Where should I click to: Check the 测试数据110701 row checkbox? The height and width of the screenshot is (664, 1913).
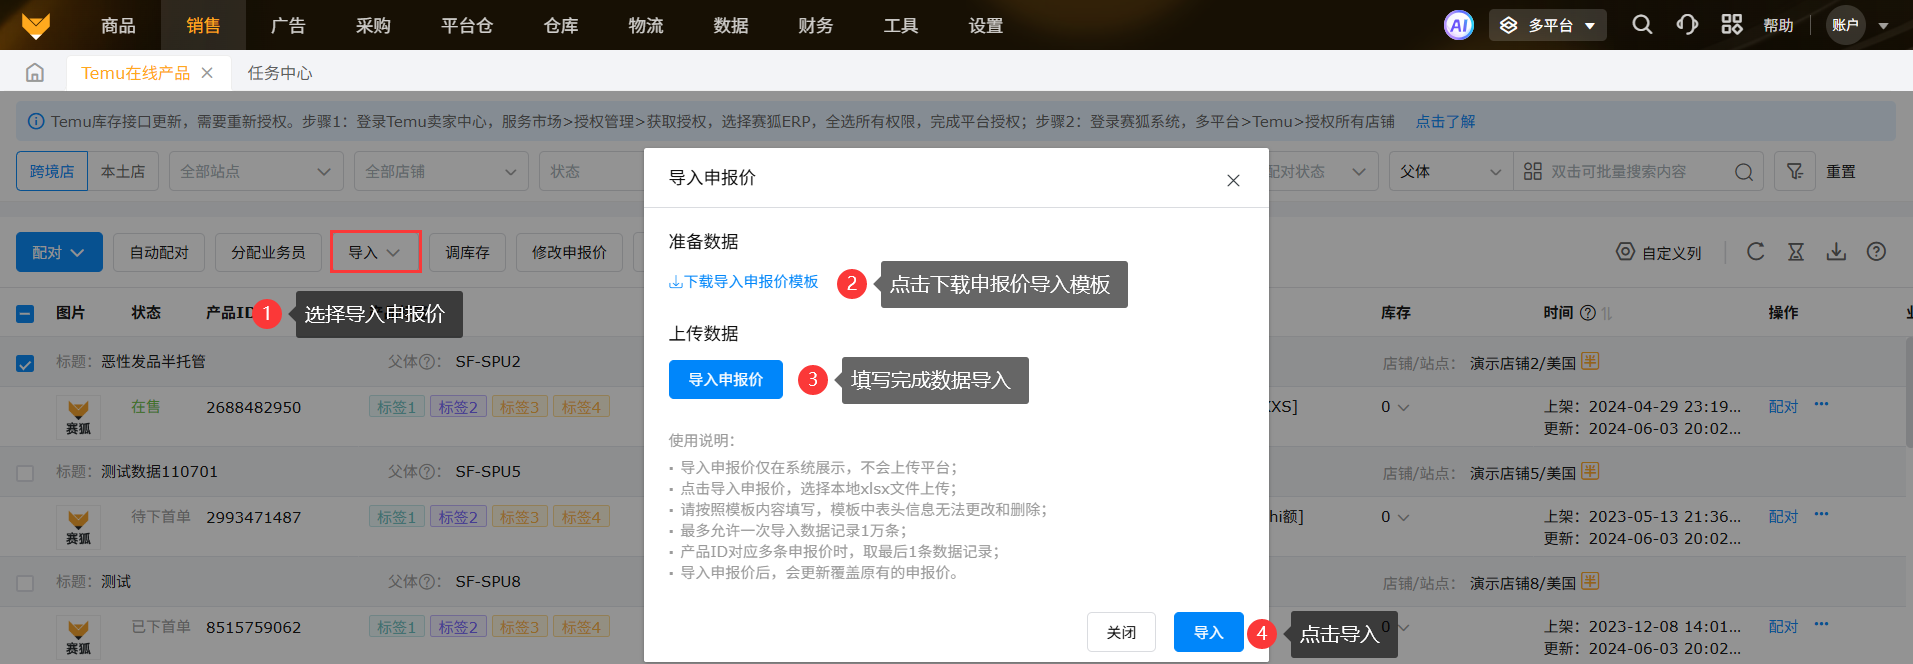[25, 473]
